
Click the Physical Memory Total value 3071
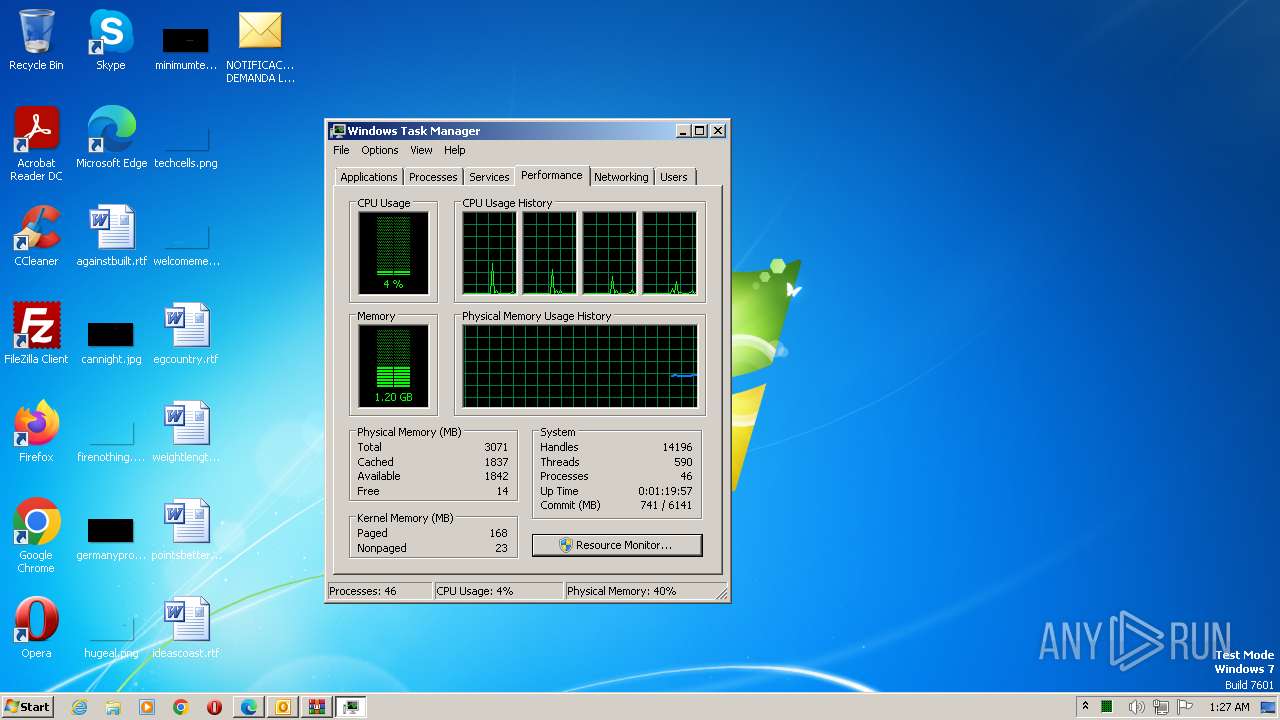tap(496, 447)
